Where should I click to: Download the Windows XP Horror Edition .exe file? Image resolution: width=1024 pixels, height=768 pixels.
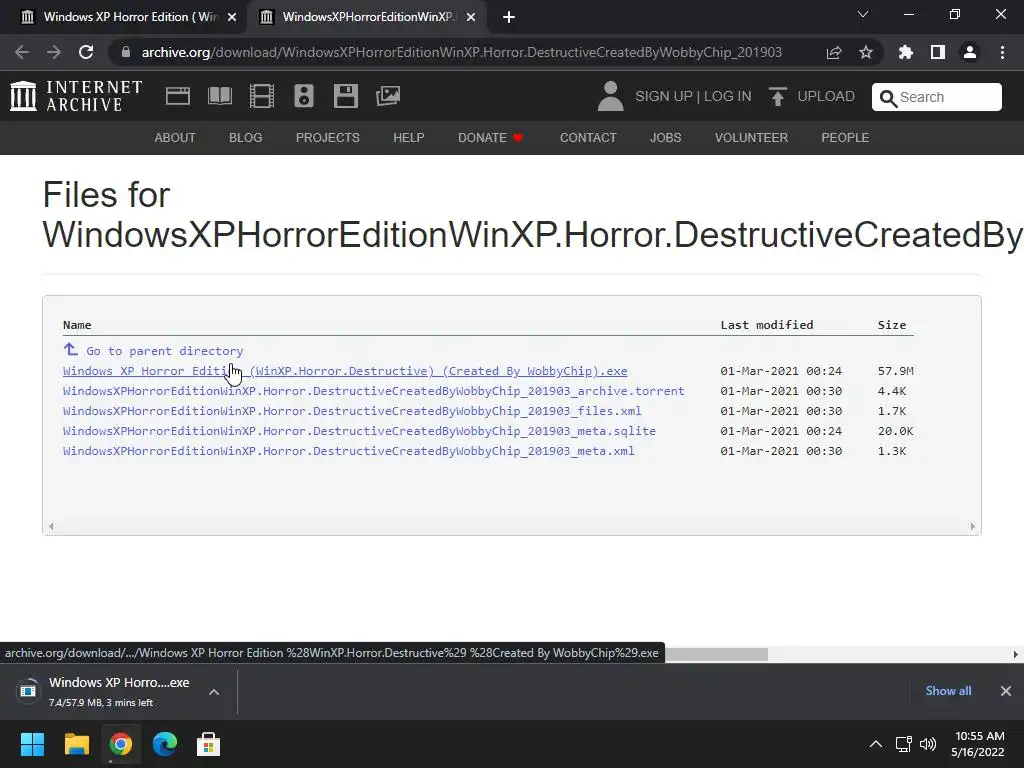pos(345,371)
